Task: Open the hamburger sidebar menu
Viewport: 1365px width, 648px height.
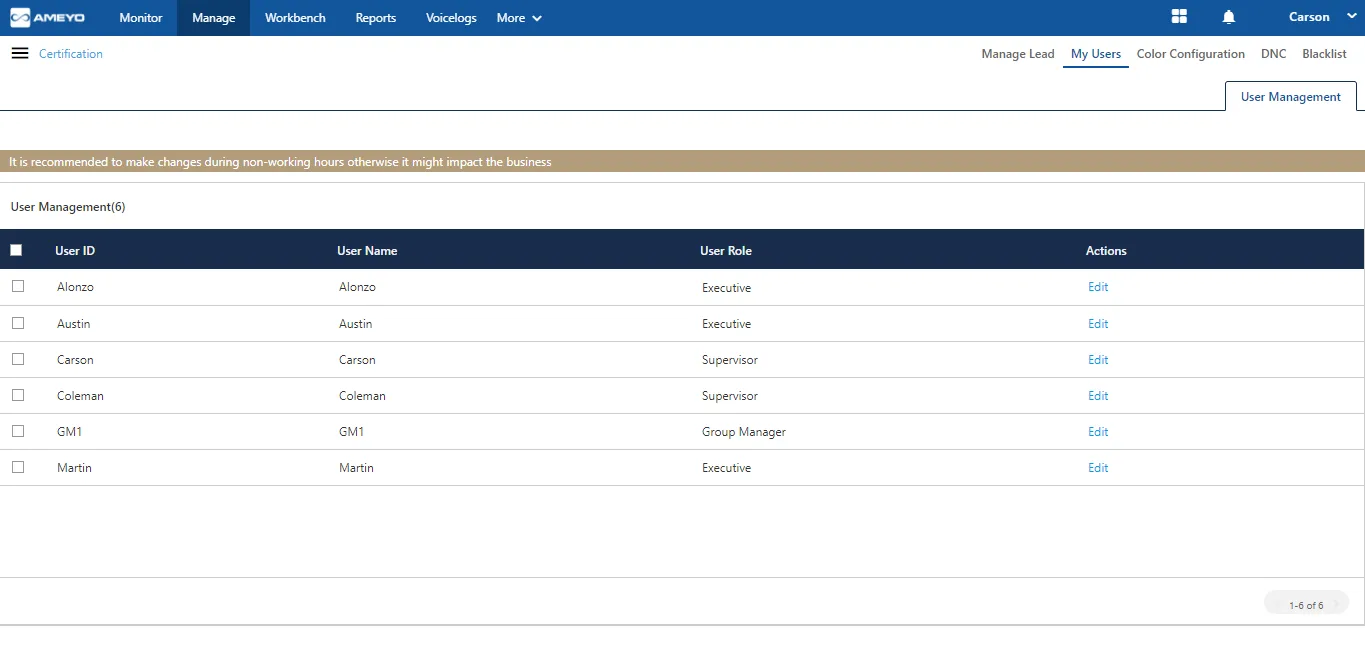Action: click(x=20, y=53)
